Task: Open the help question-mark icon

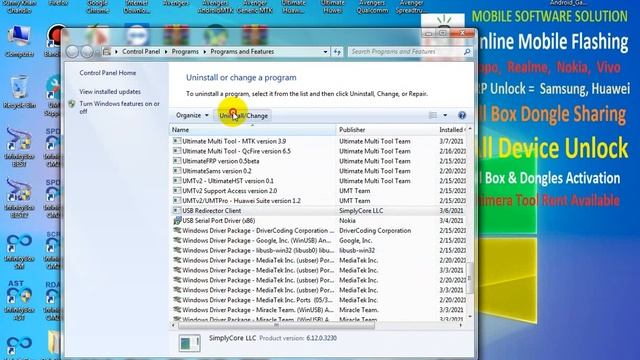Action: tap(462, 116)
